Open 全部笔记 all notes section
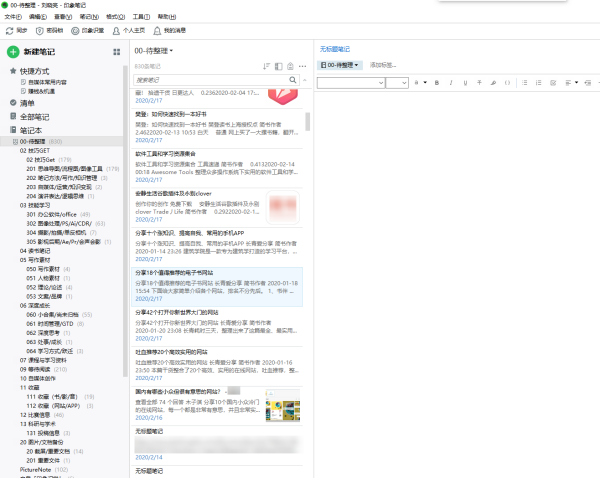 coord(29,117)
